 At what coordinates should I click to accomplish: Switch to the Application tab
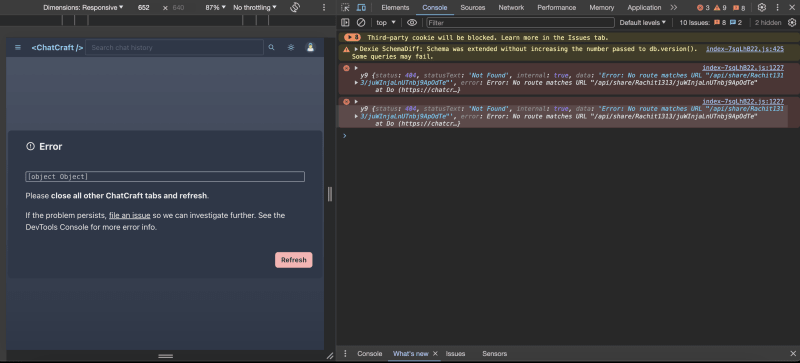coord(644,8)
